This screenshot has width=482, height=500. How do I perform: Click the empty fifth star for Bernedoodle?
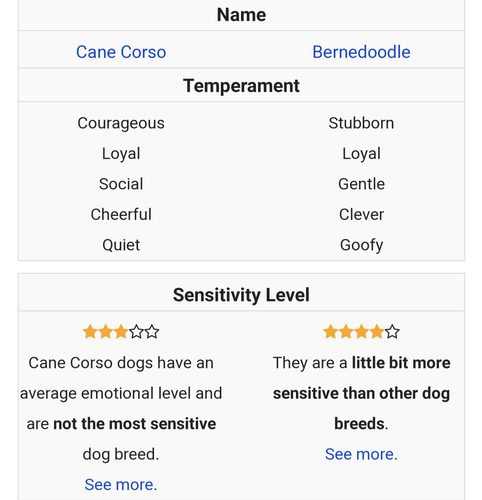(x=392, y=332)
